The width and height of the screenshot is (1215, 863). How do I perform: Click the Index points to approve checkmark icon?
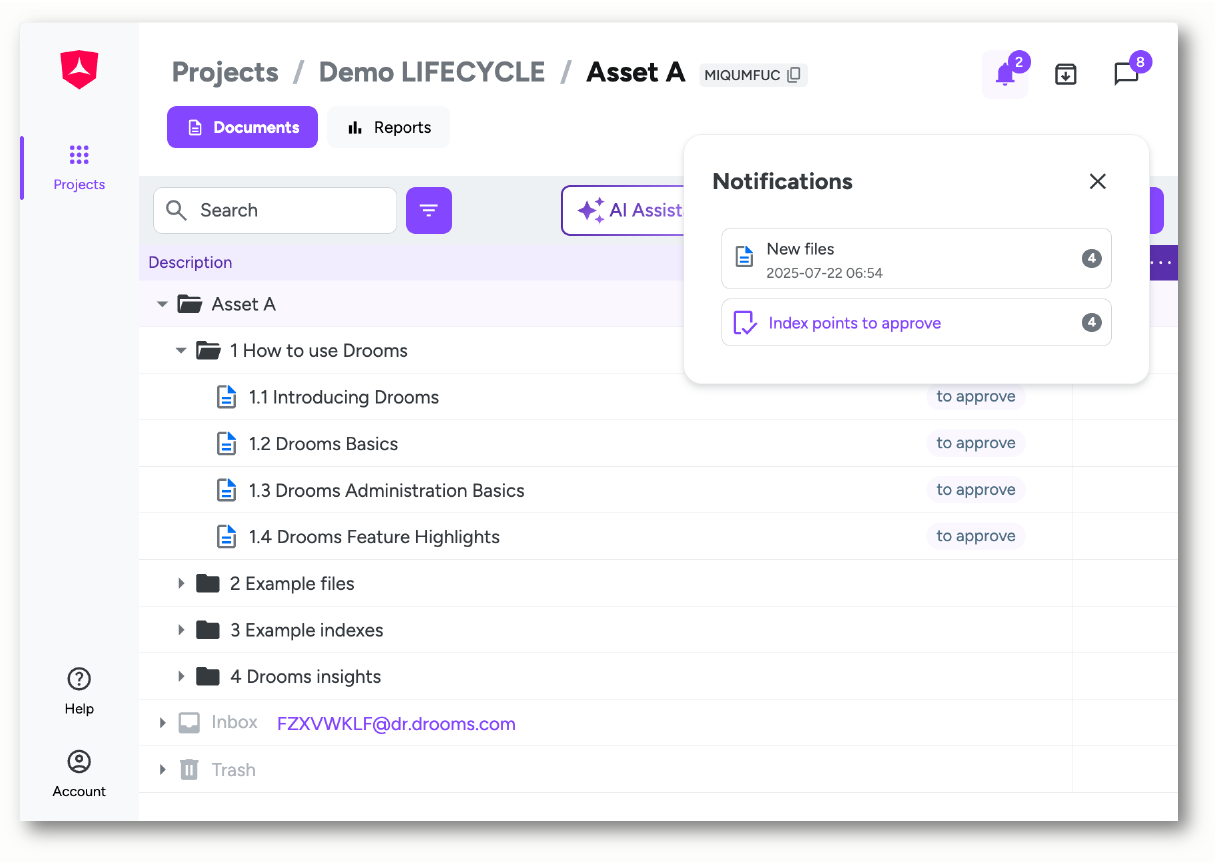pos(745,322)
